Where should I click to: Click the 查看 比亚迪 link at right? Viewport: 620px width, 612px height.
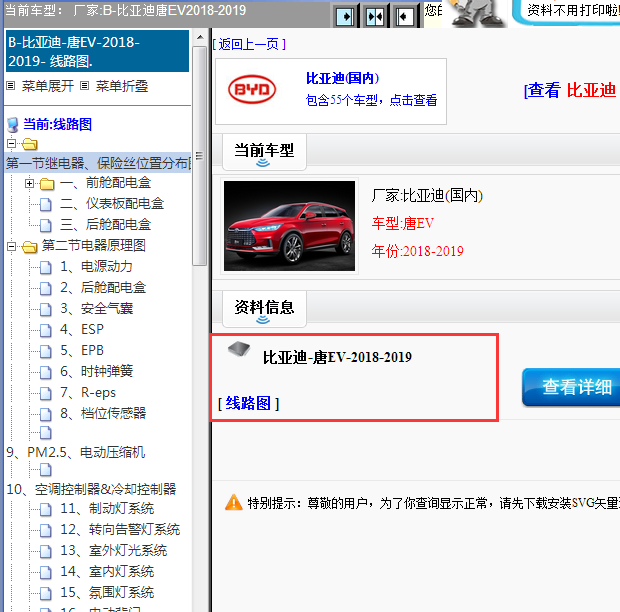click(x=571, y=90)
